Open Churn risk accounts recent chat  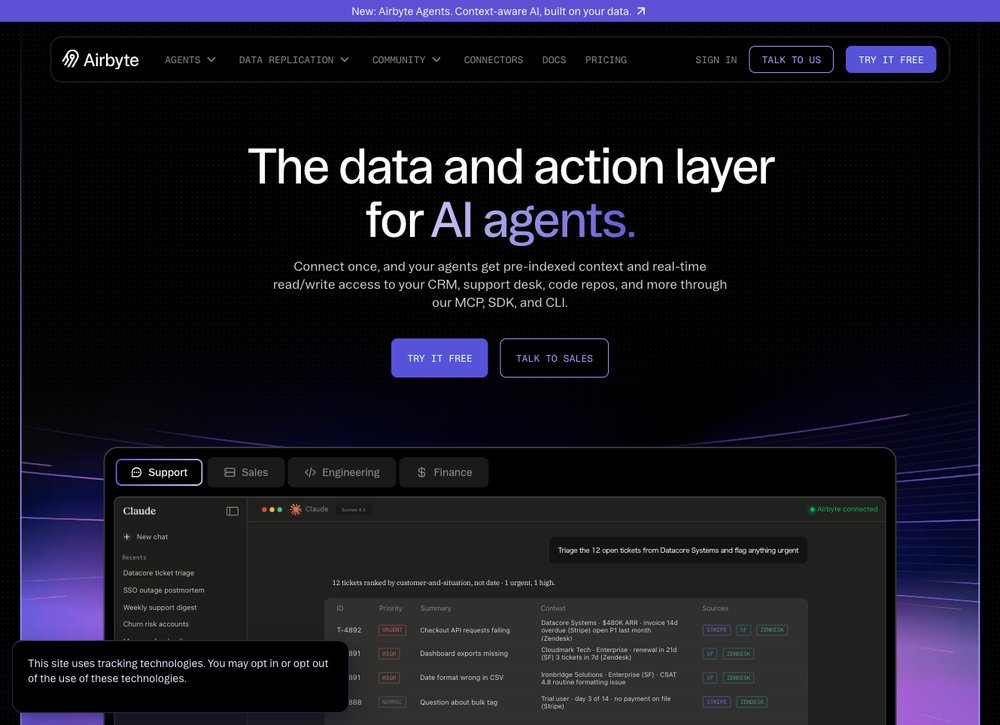156,624
